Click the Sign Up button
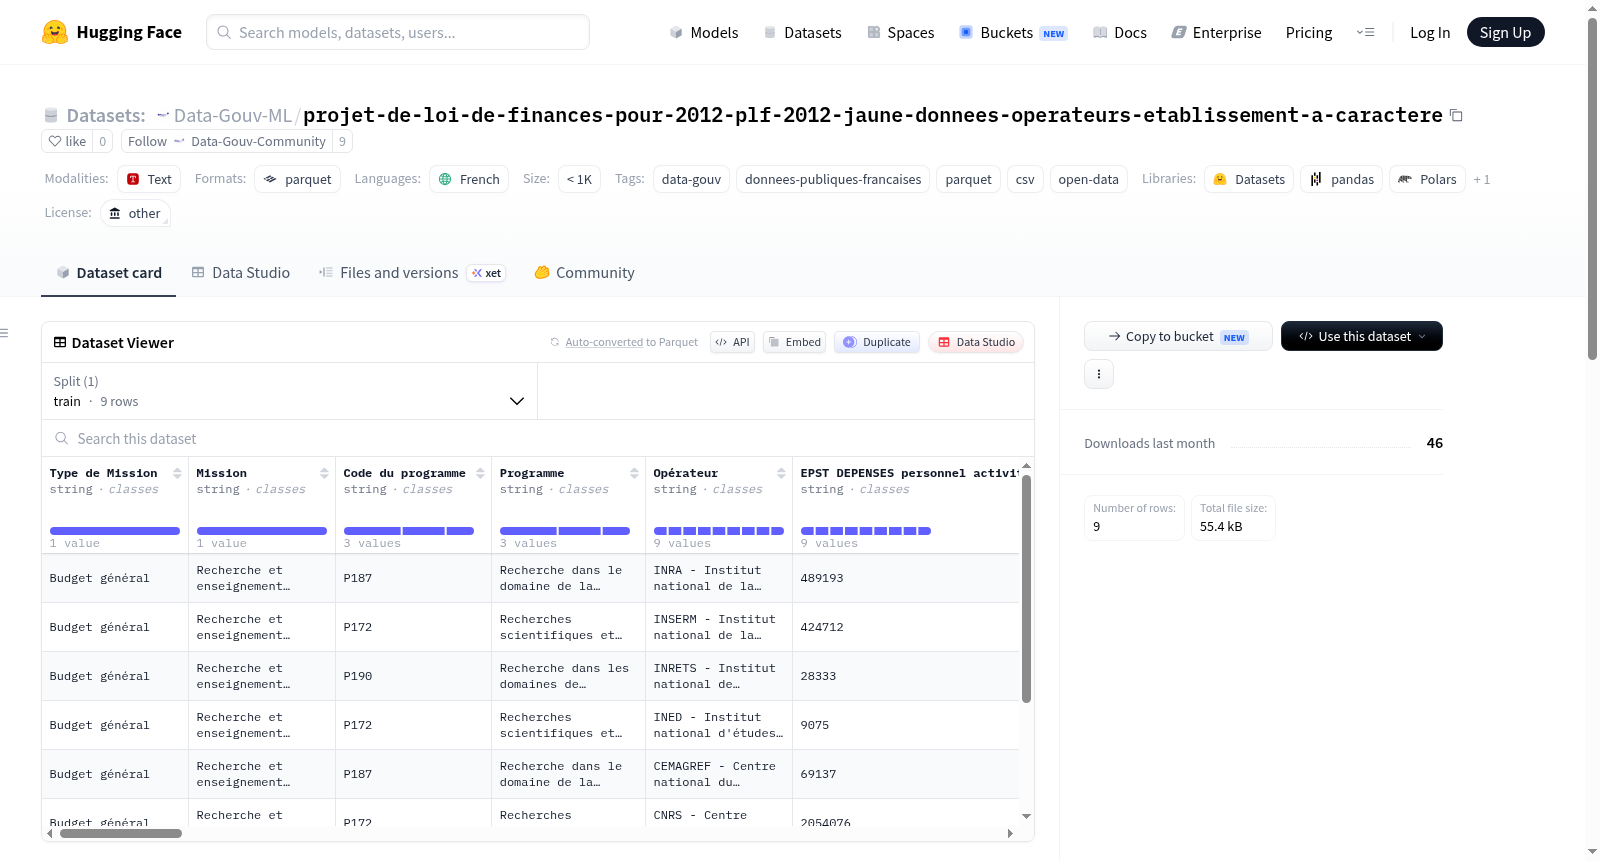Image resolution: width=1600 pixels, height=861 pixels. click(x=1505, y=32)
